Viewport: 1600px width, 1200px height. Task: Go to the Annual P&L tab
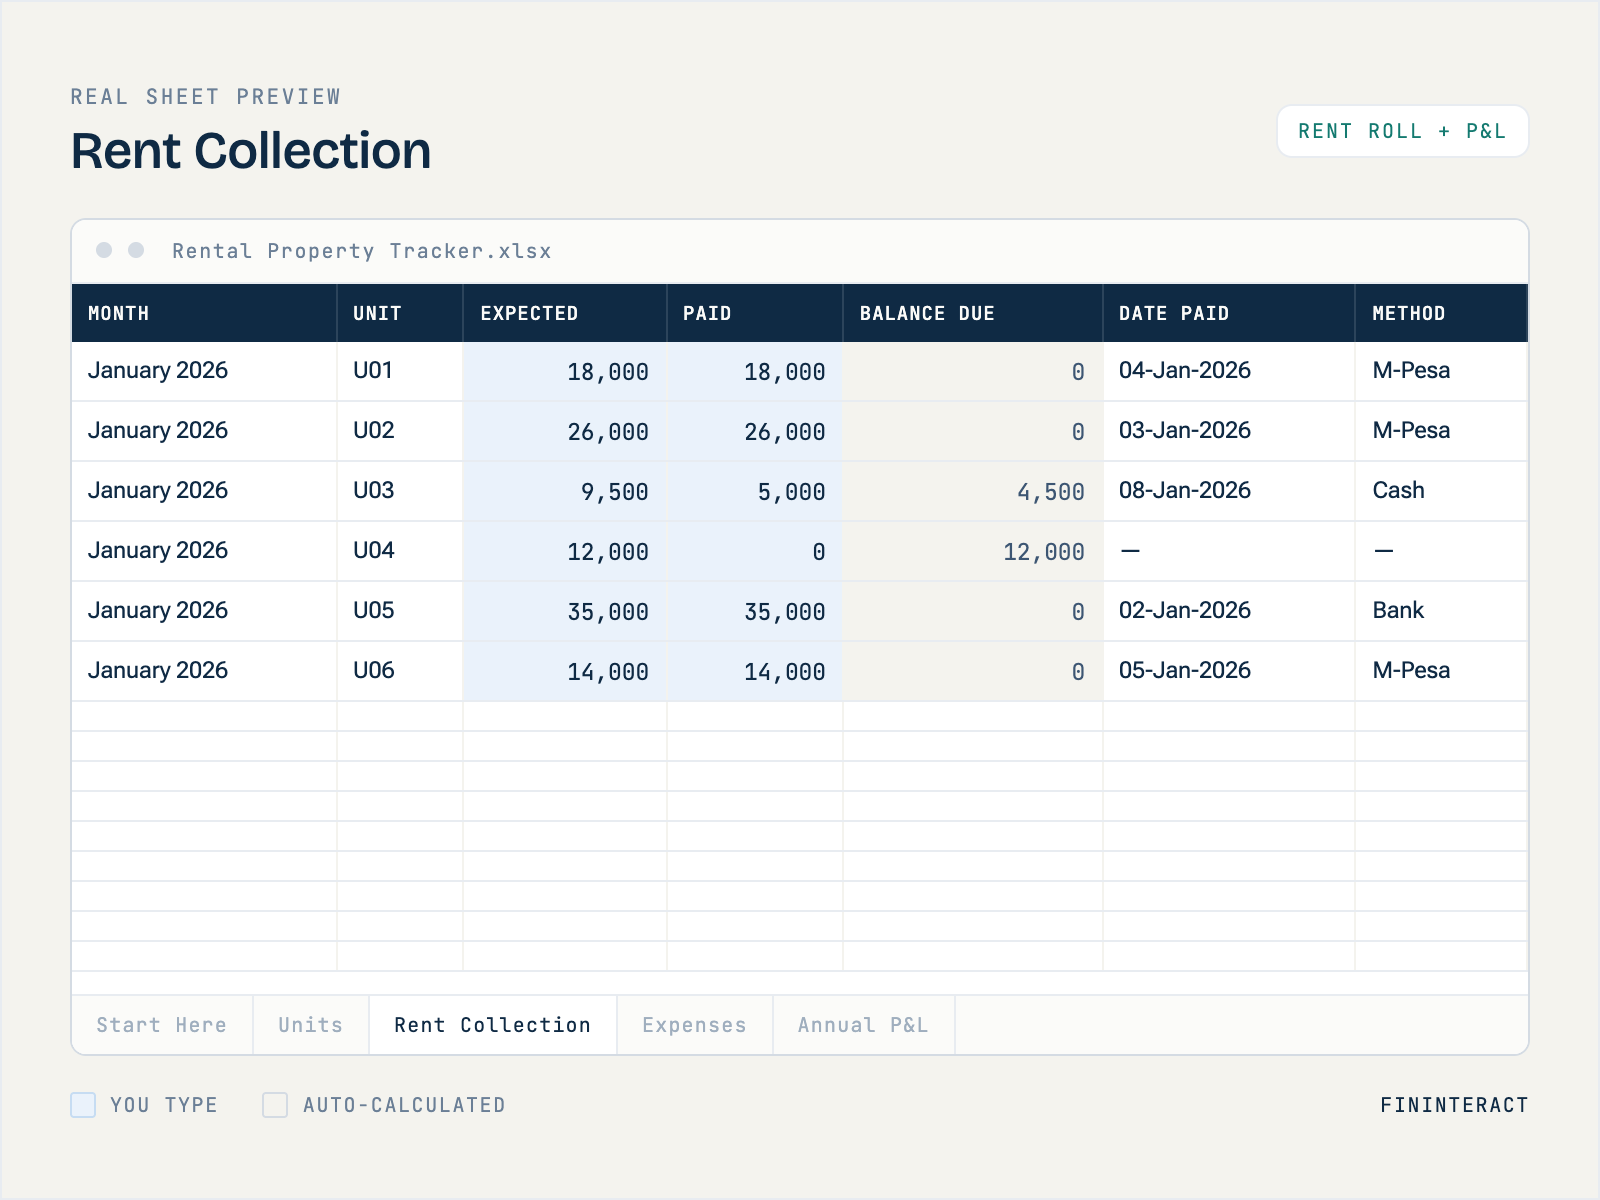864,1025
